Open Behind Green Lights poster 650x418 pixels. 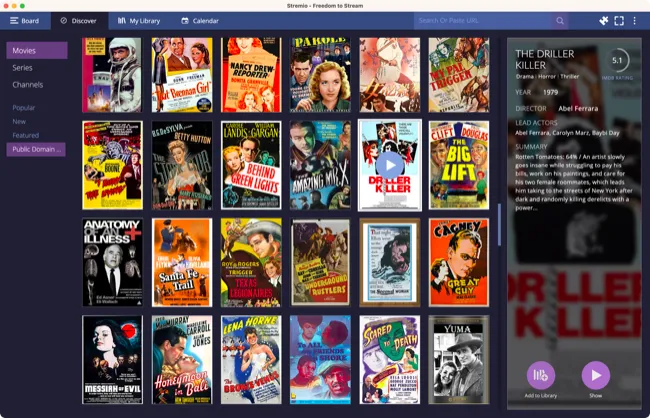click(x=251, y=165)
